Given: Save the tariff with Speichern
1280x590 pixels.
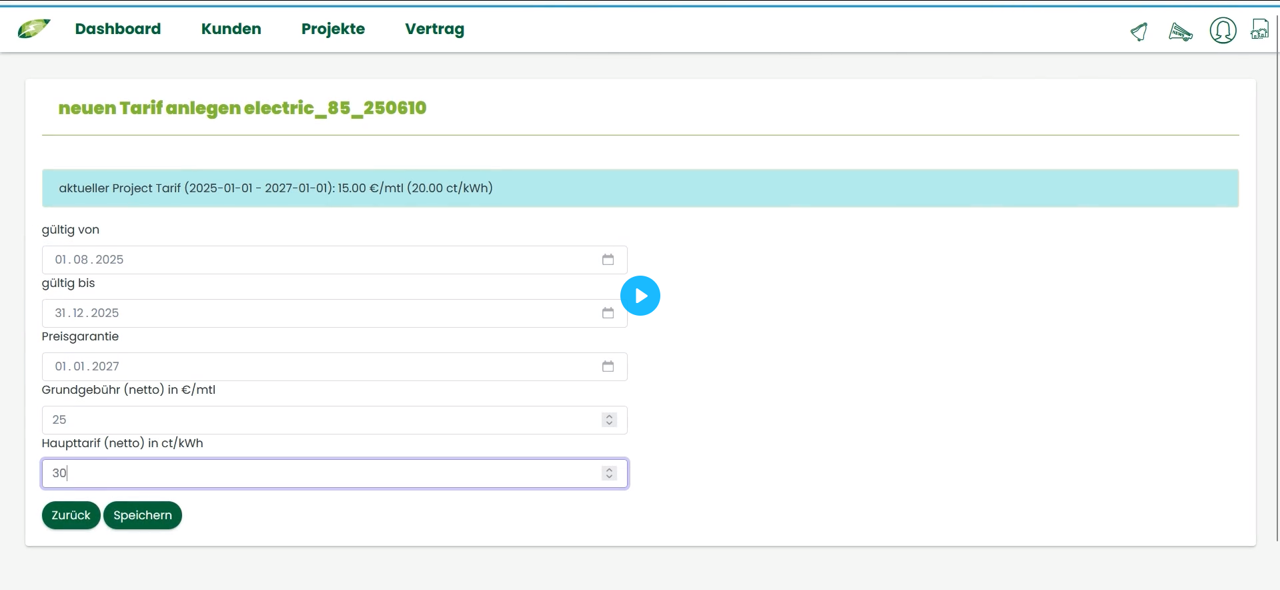Looking at the screenshot, I should [x=142, y=515].
